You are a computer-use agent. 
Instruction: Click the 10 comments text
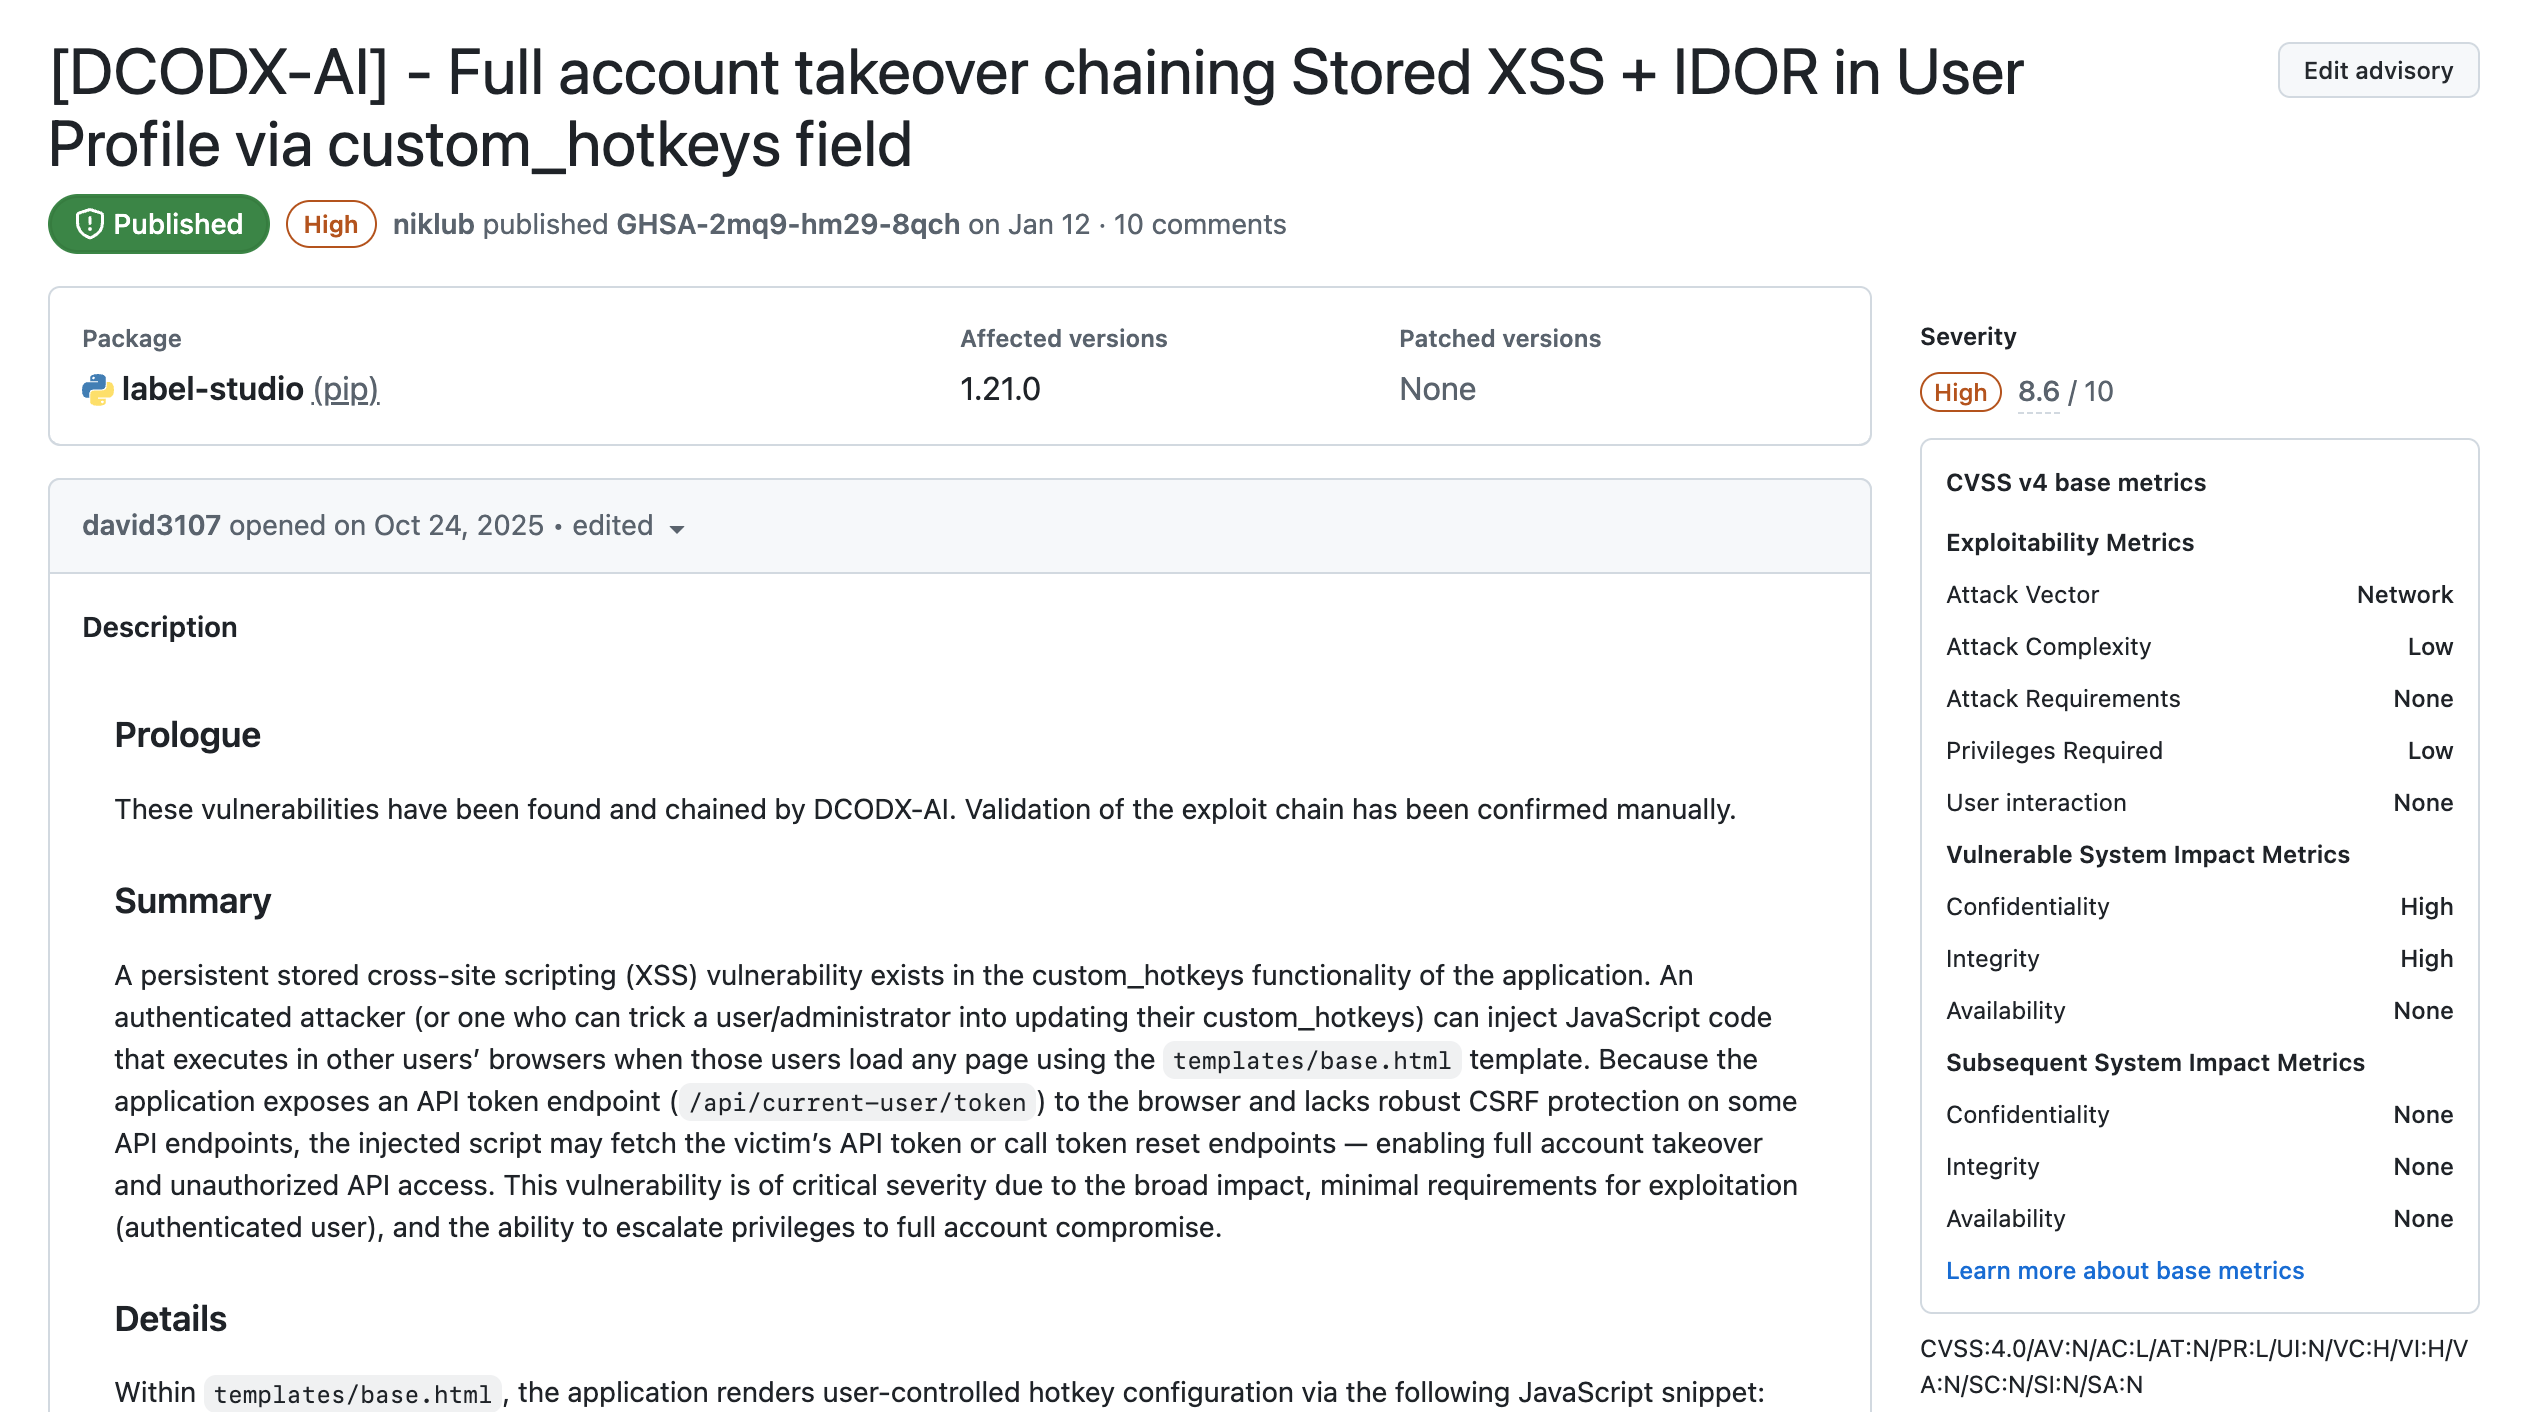[x=1199, y=224]
